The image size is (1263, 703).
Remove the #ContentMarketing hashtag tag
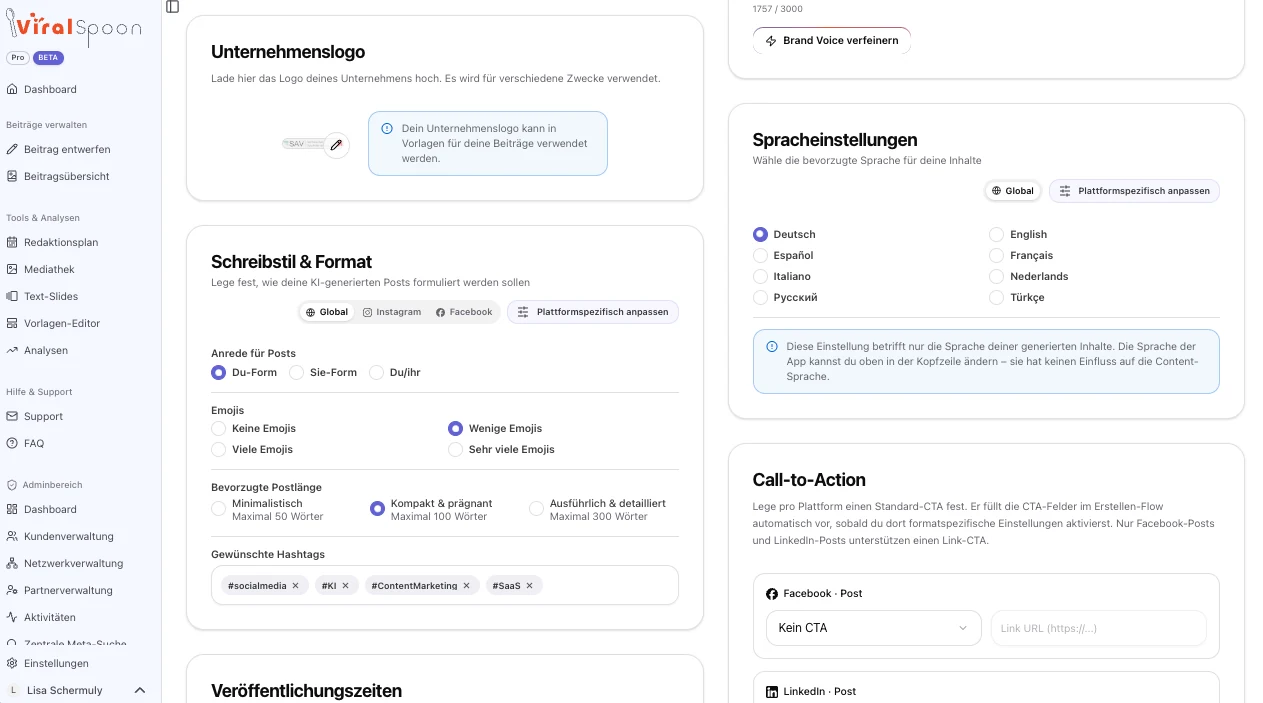(466, 586)
